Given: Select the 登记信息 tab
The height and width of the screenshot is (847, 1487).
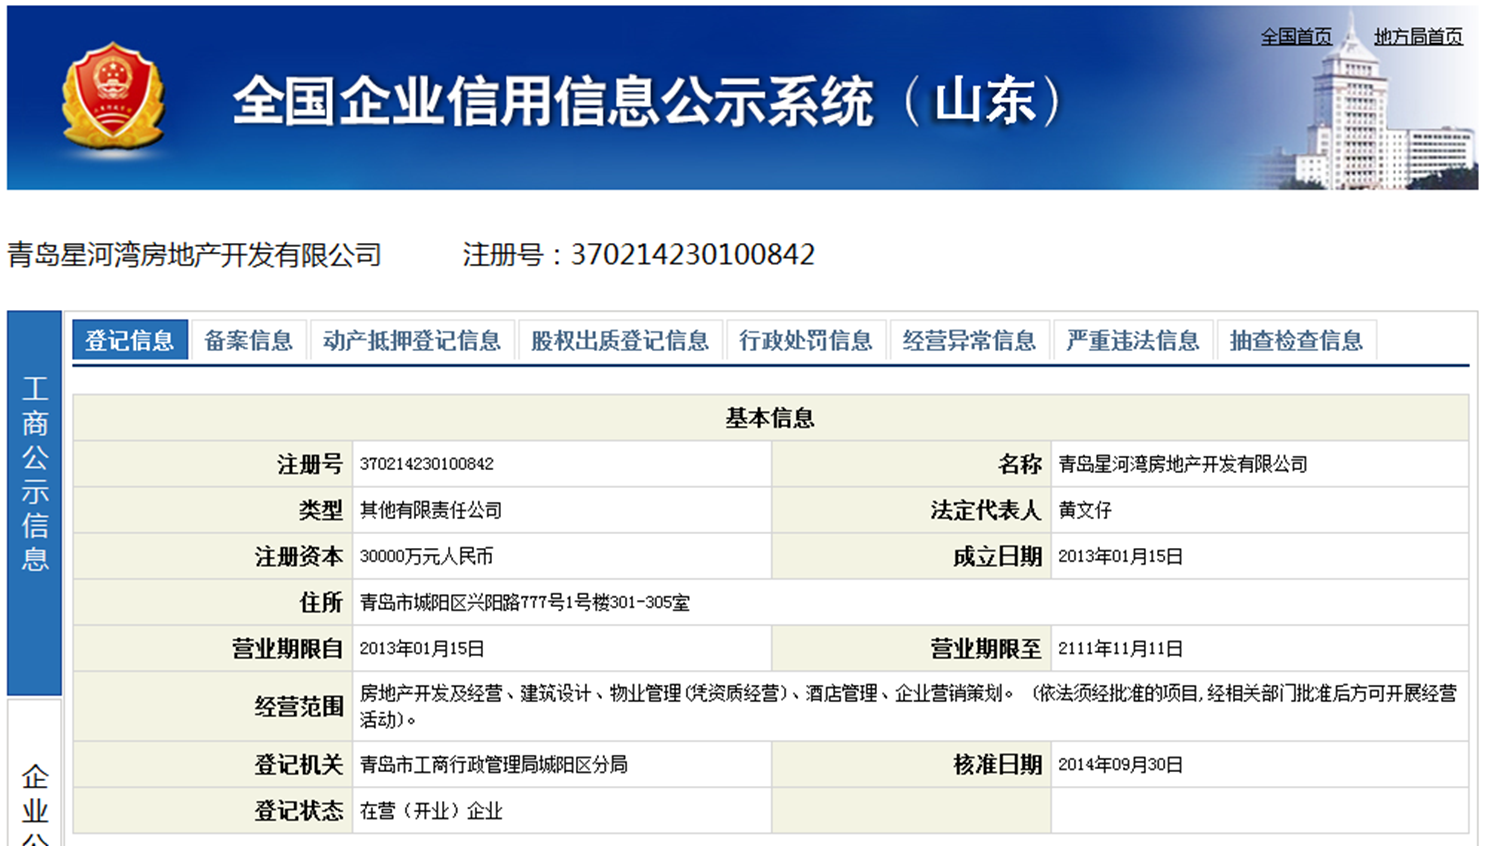Looking at the screenshot, I should 129,341.
